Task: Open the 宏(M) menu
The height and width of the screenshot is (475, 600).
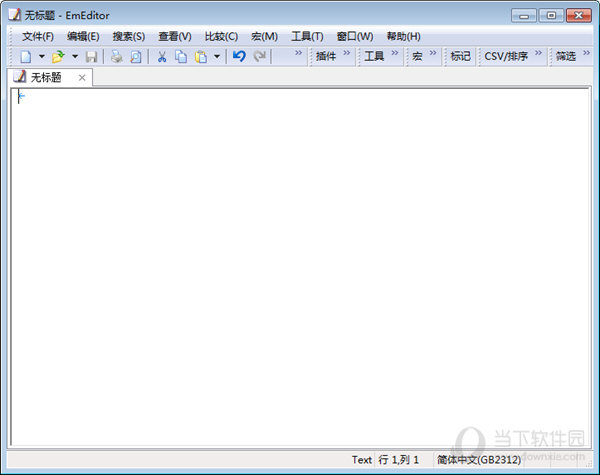Action: click(x=264, y=36)
